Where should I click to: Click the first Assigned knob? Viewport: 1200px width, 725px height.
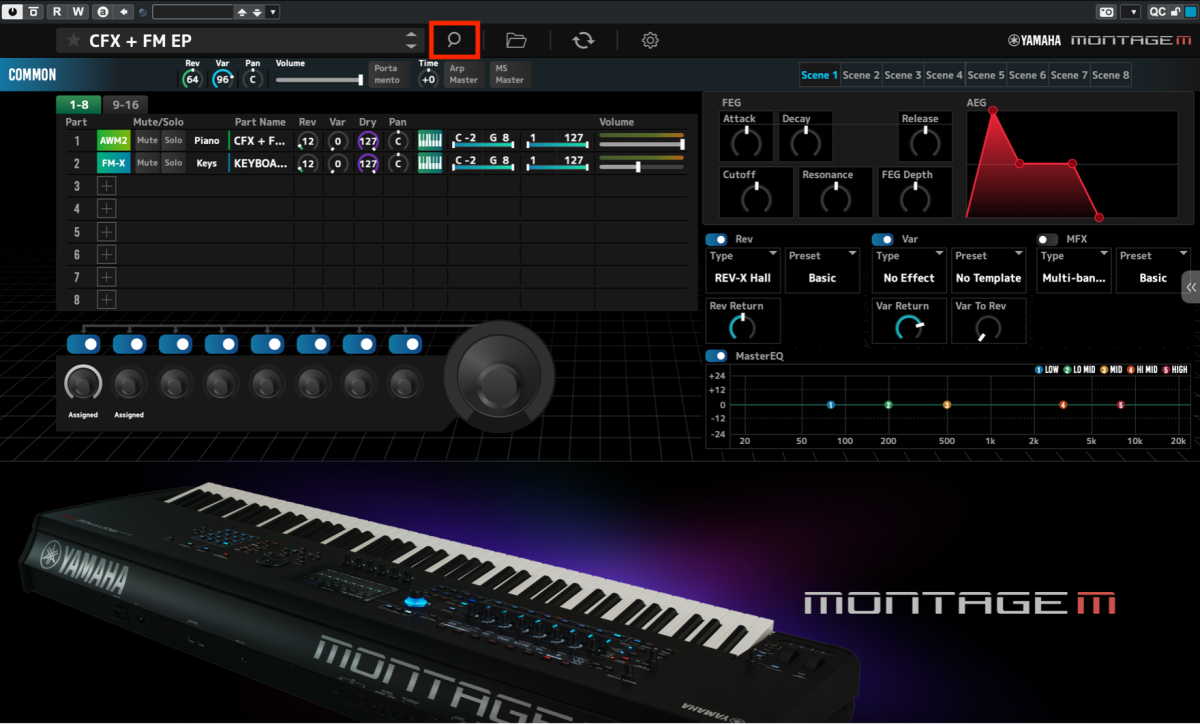click(x=83, y=382)
